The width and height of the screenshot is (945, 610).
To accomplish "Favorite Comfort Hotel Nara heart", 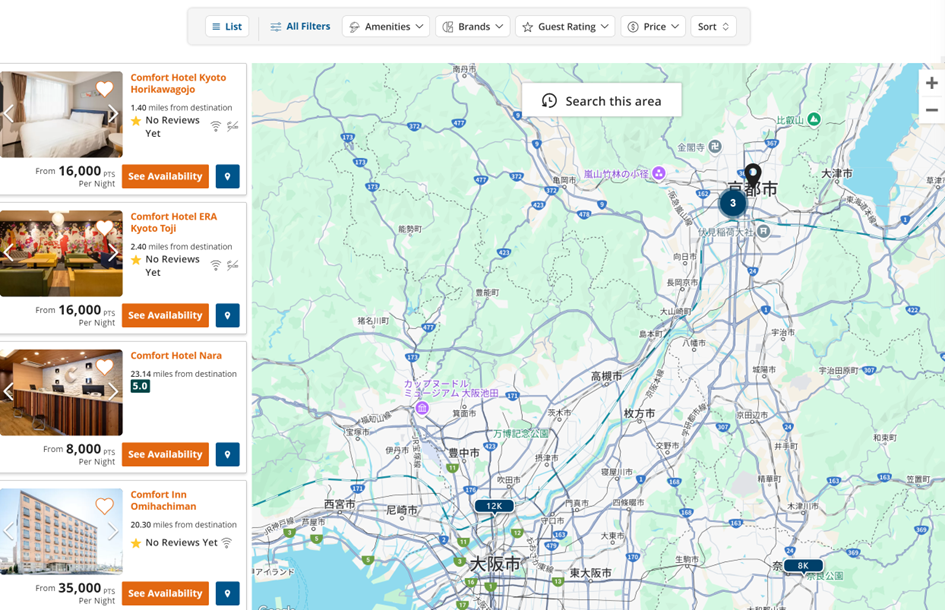I will click(104, 366).
